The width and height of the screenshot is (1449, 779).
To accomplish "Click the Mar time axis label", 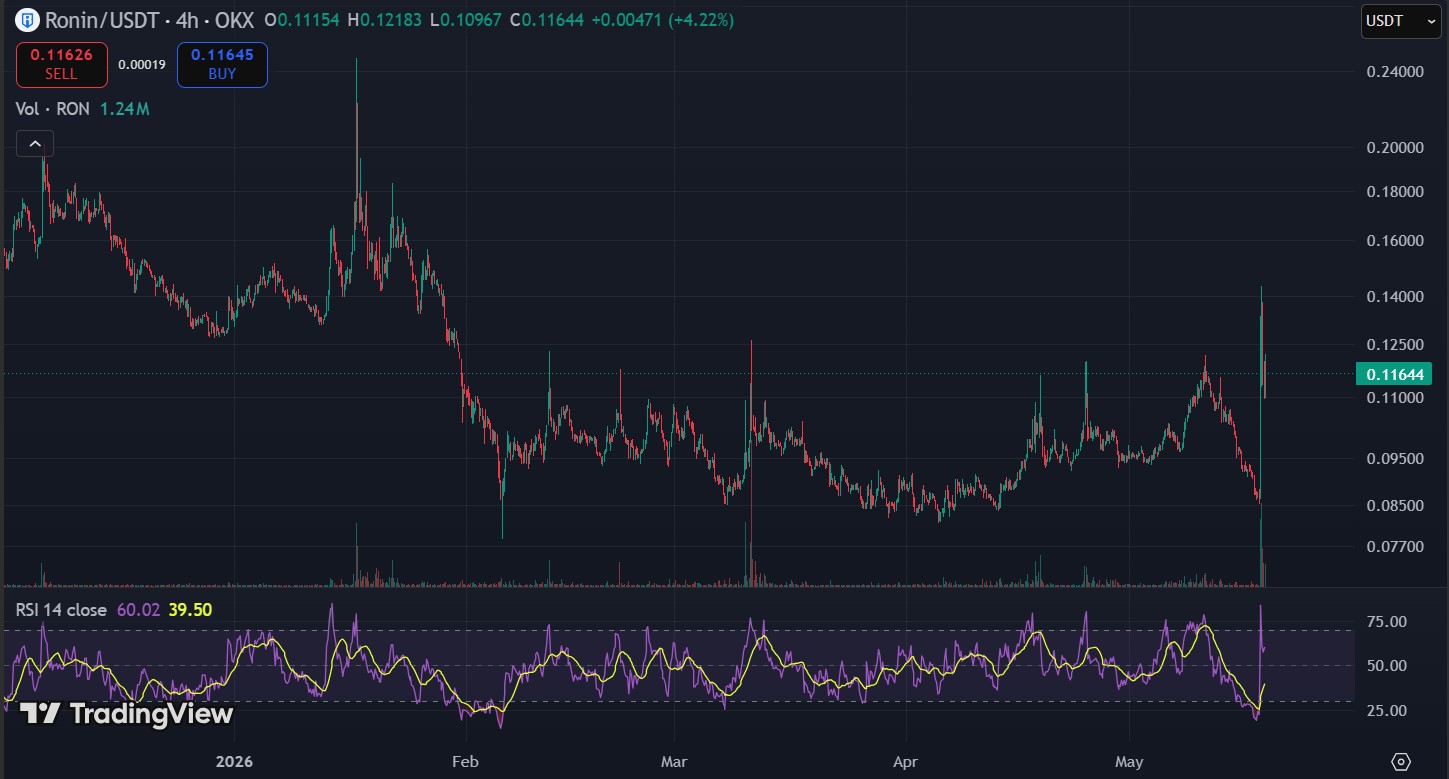I will pos(675,761).
